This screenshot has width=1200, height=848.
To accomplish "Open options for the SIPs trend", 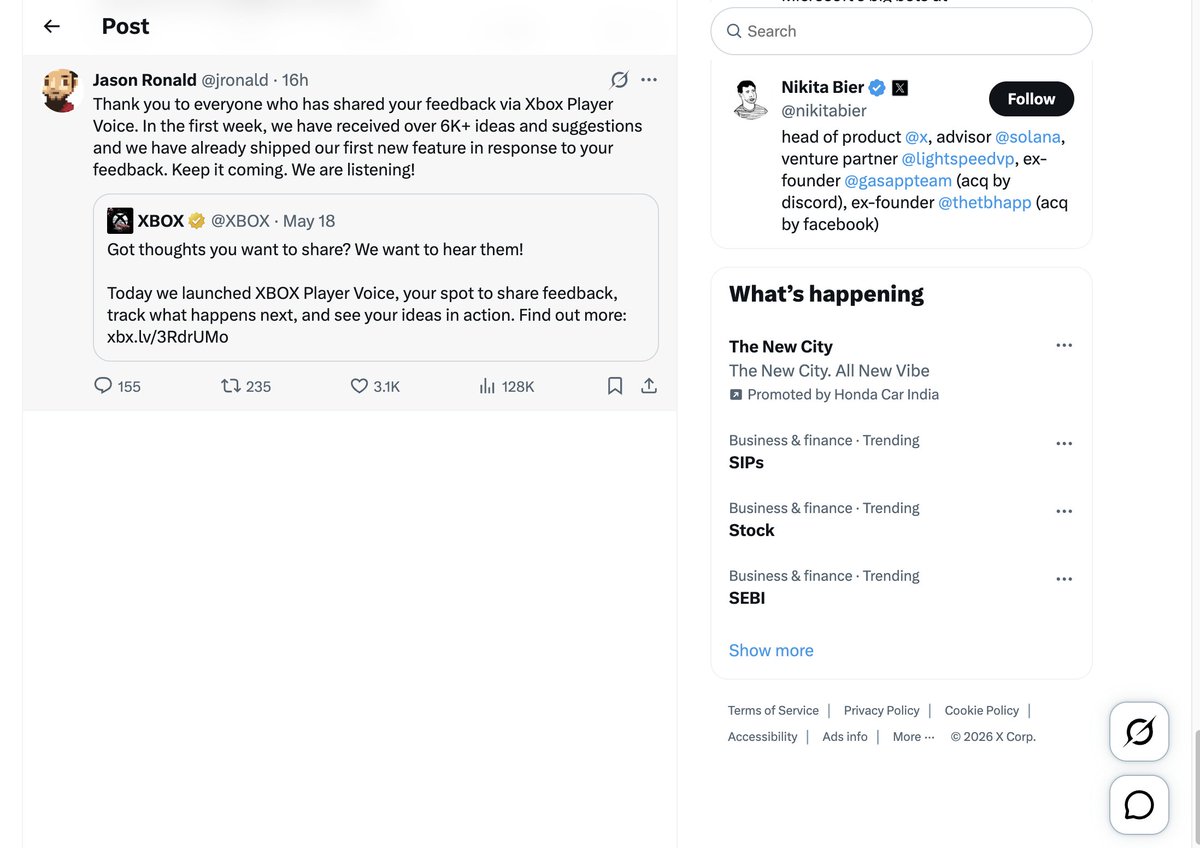I will click(x=1064, y=444).
